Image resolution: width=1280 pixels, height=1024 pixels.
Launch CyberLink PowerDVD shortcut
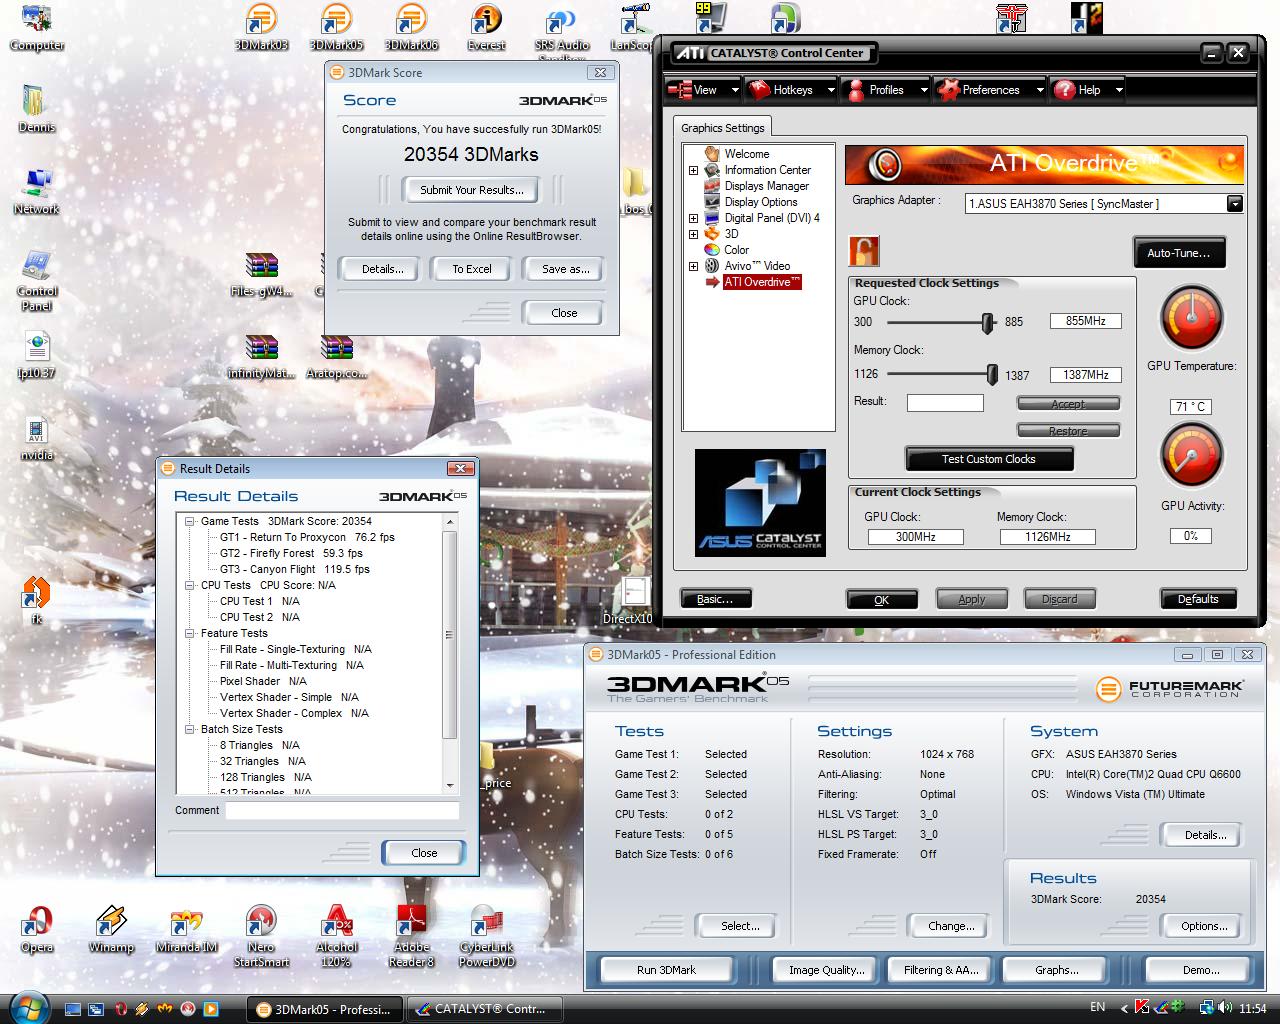pos(487,936)
